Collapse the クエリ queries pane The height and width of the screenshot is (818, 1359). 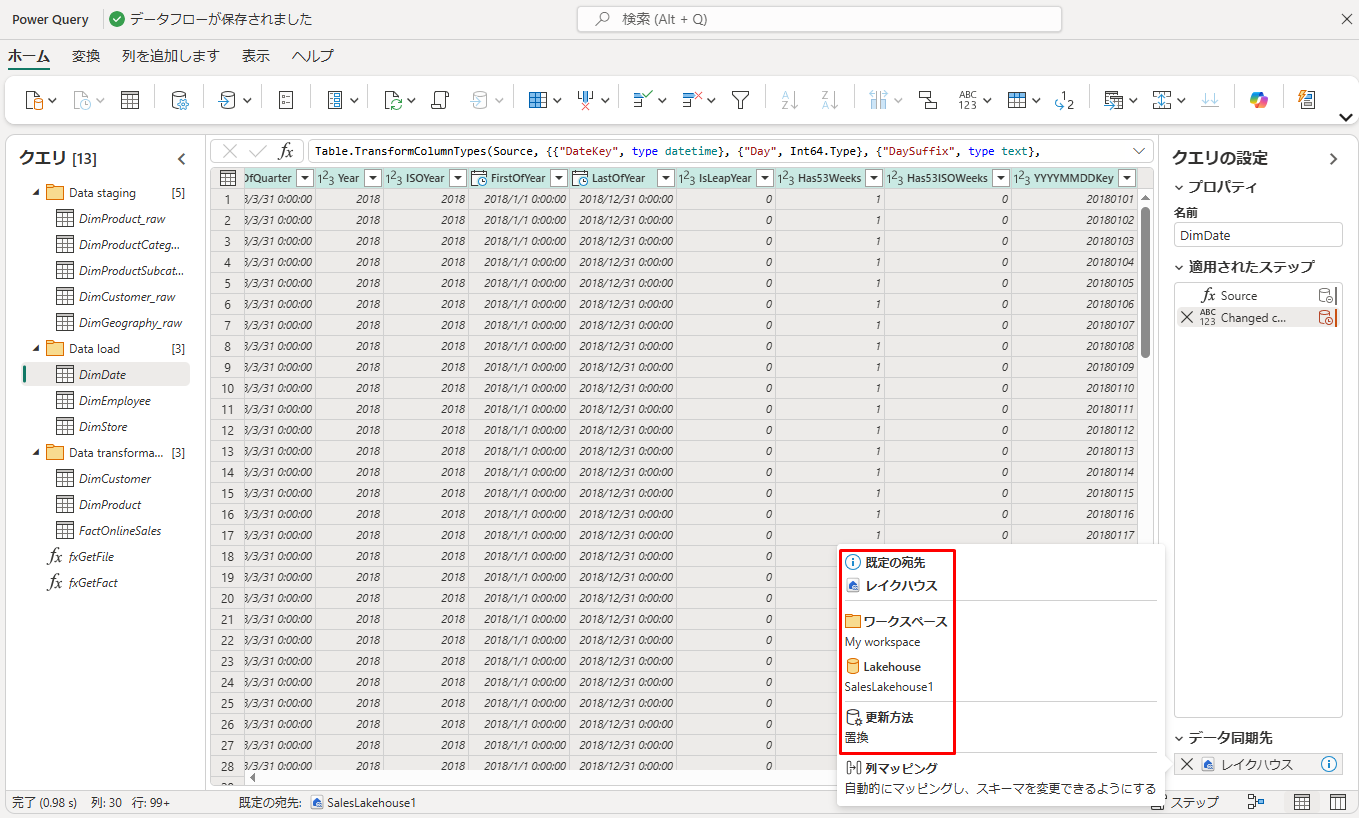pyautogui.click(x=181, y=158)
